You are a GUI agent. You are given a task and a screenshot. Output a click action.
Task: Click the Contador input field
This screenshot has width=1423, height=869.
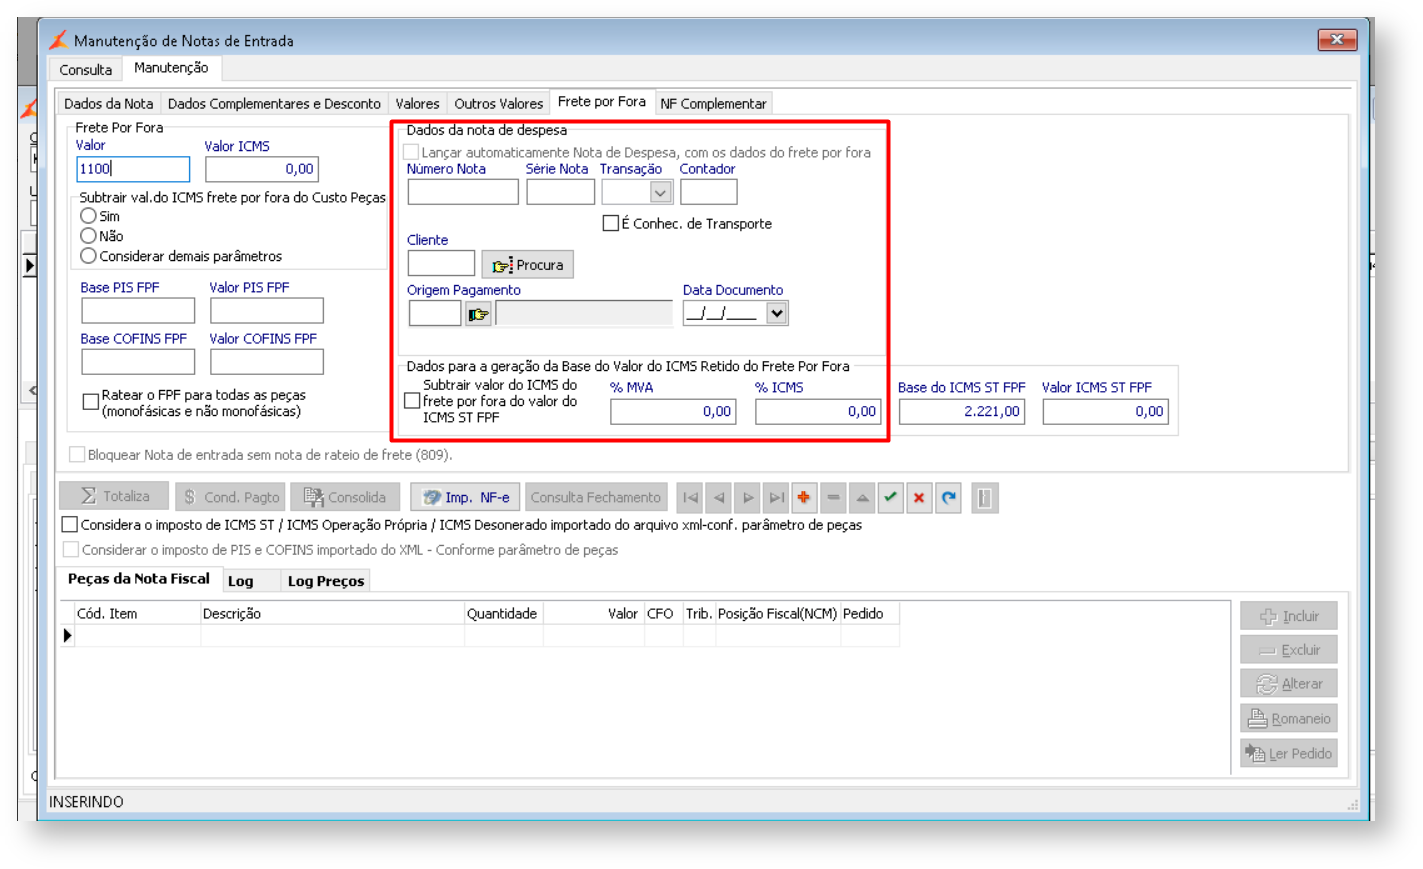(x=709, y=192)
